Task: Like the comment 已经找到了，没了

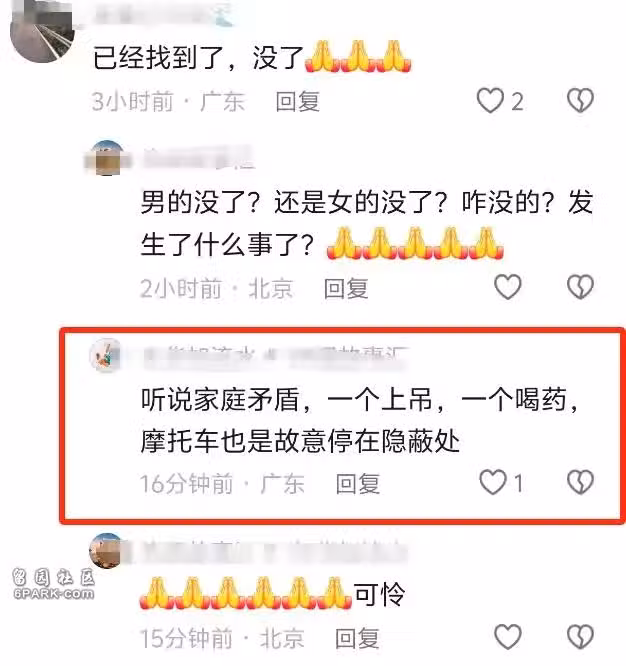Action: [x=491, y=101]
